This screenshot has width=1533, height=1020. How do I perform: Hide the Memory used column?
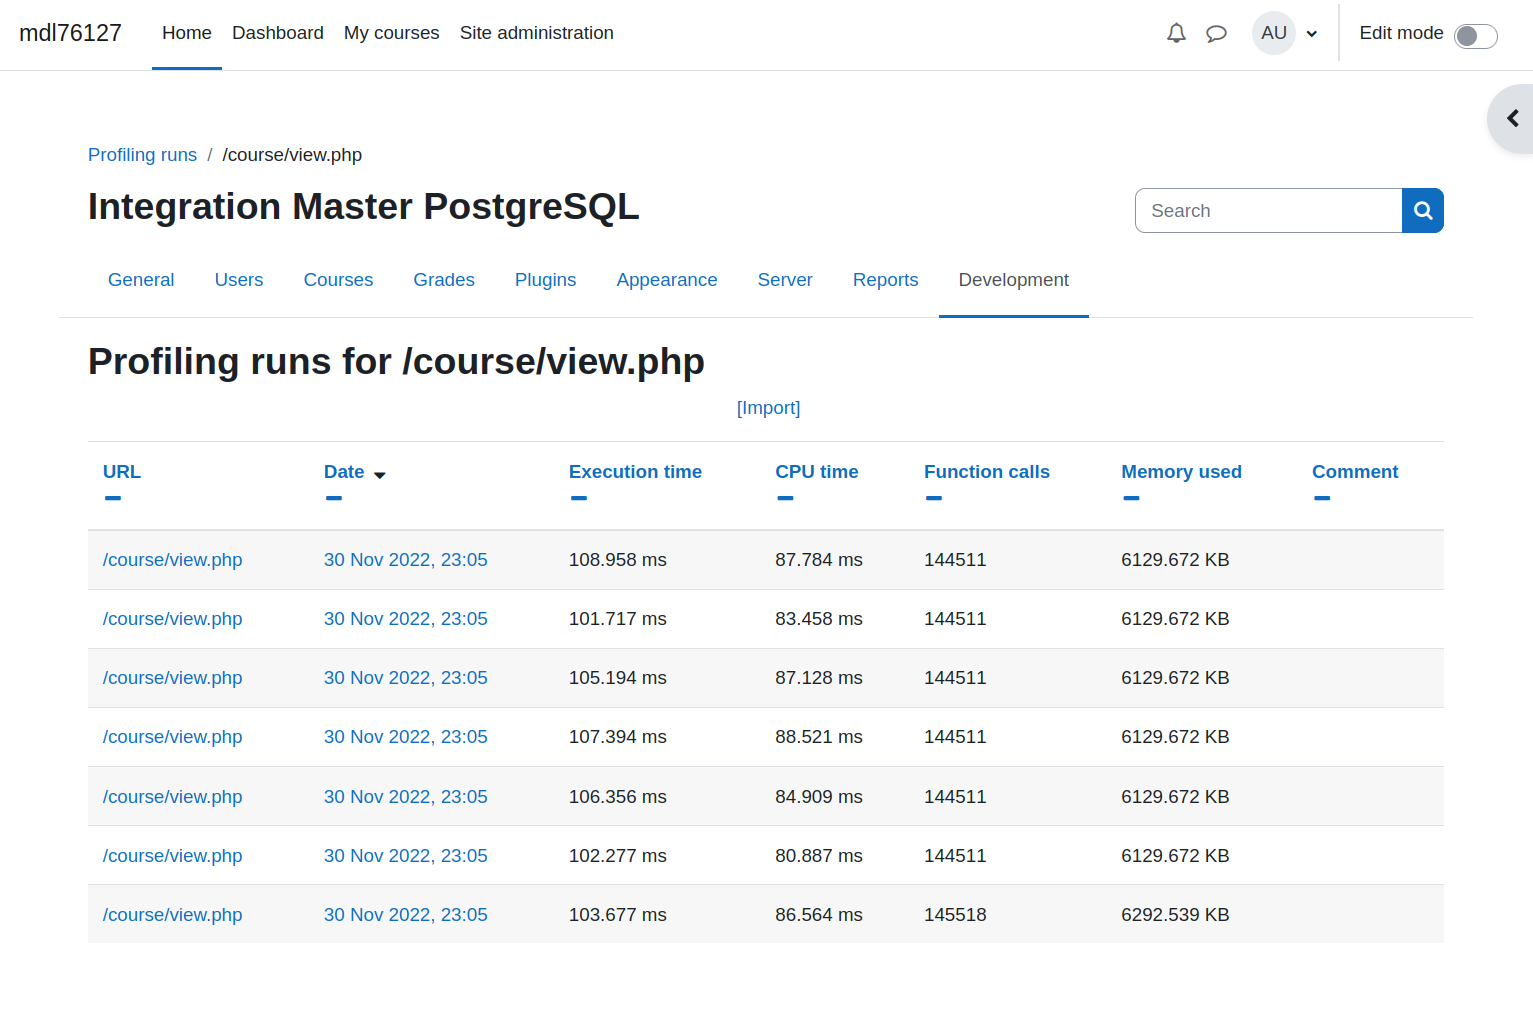1131,498
